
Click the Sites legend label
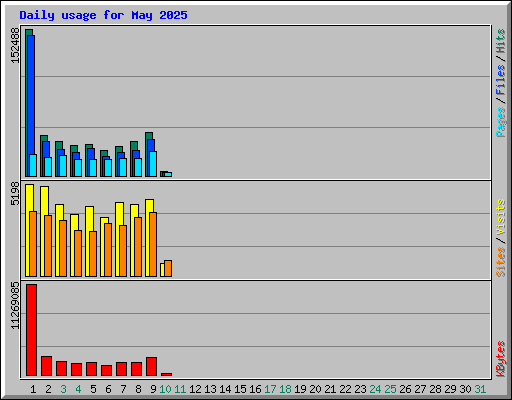pyautogui.click(x=501, y=262)
